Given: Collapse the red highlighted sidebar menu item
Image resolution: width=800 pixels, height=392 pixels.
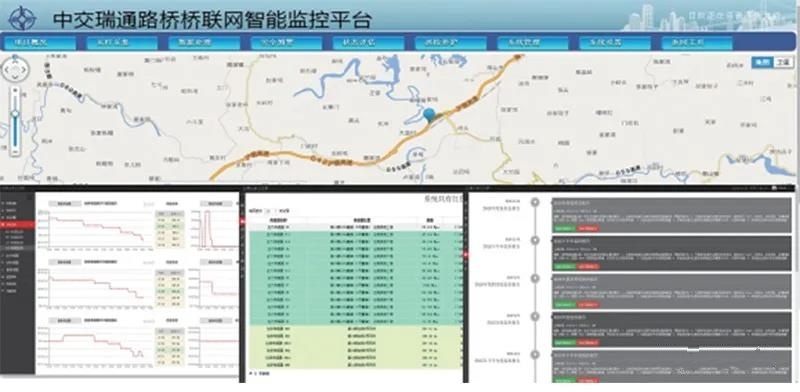Looking at the screenshot, I should [x=17, y=224].
